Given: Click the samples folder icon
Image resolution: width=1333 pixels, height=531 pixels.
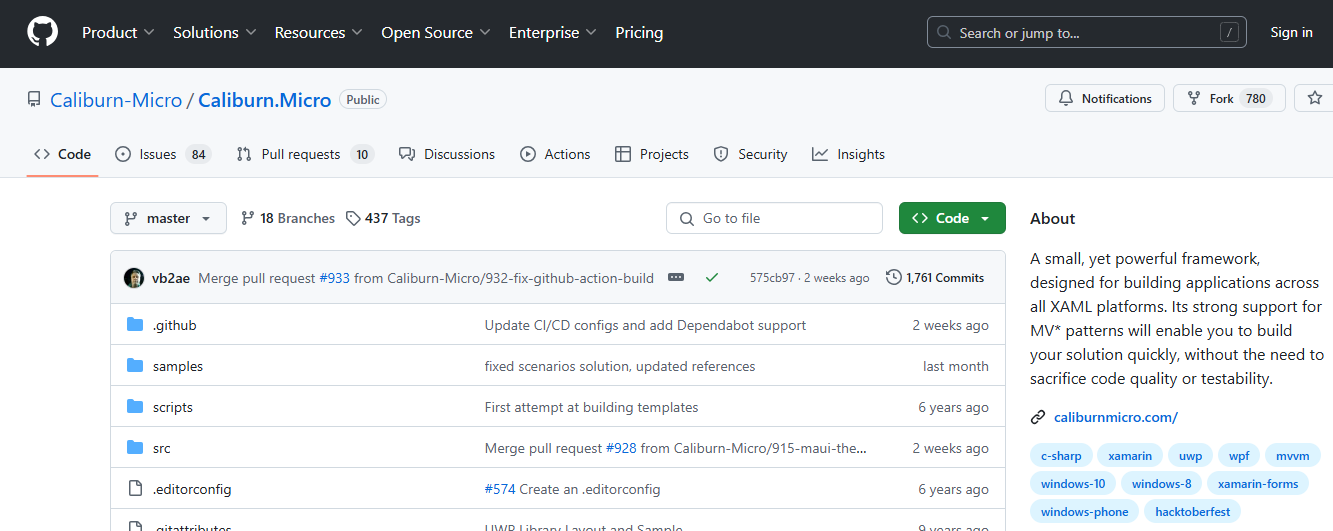Looking at the screenshot, I should 135,366.
